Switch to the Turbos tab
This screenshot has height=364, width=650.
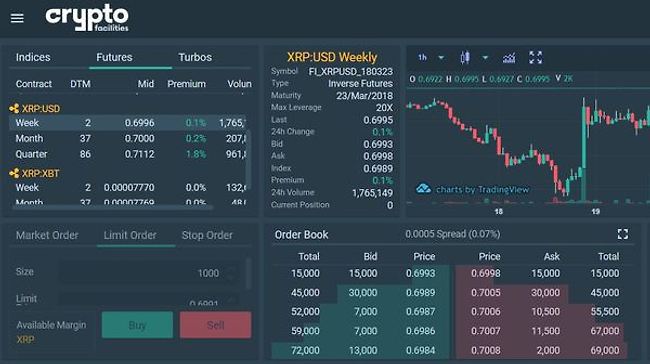(x=195, y=57)
